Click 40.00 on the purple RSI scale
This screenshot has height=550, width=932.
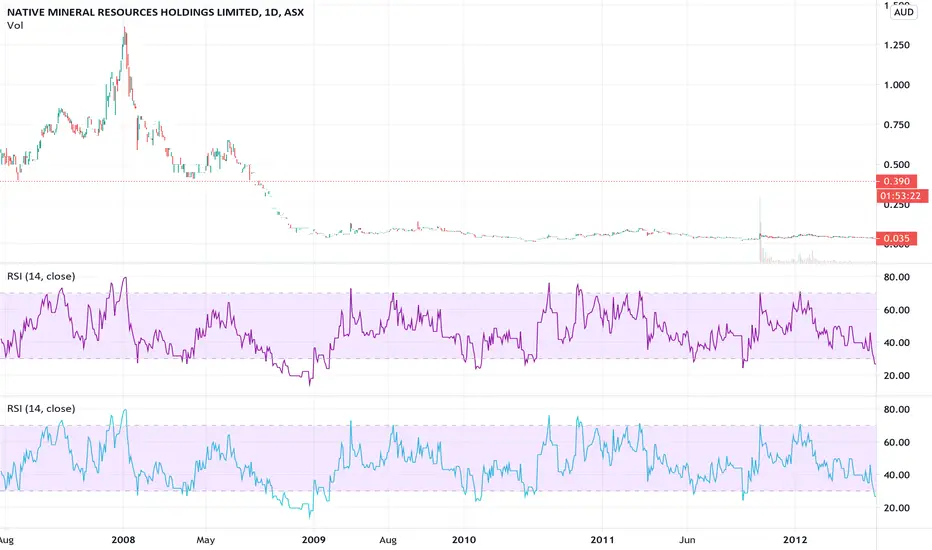coord(896,342)
